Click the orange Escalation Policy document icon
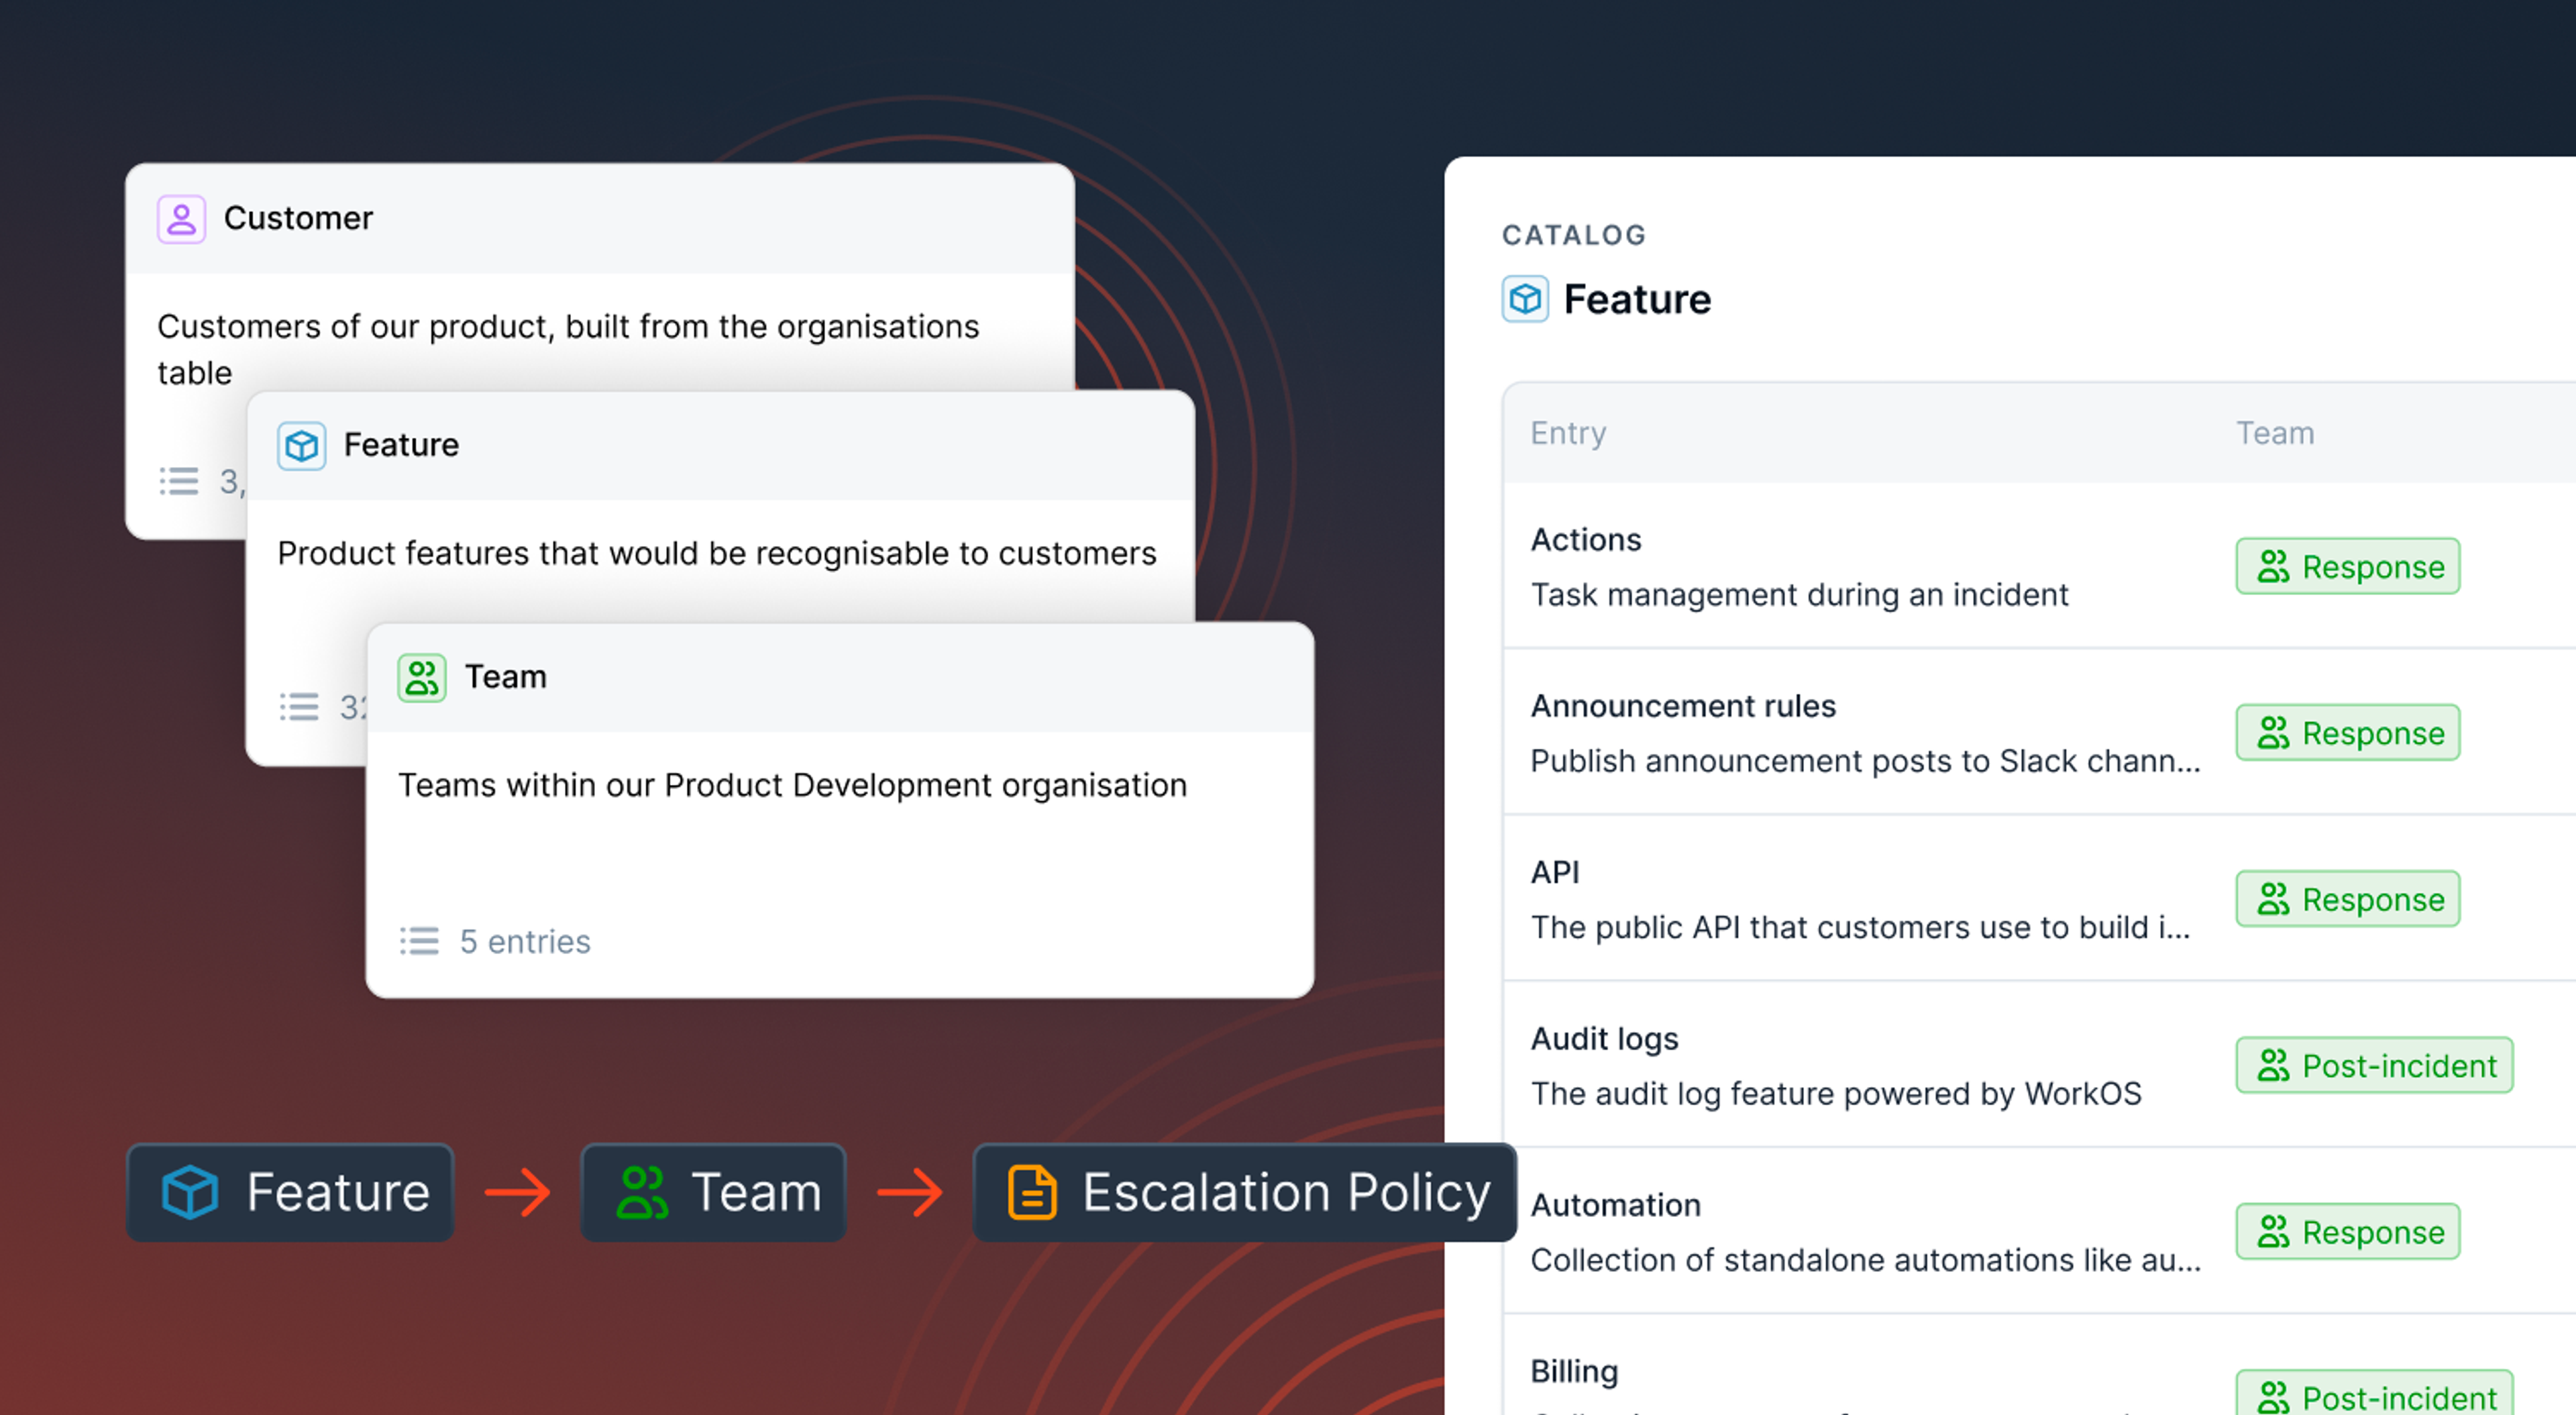2576x1415 pixels. click(1031, 1192)
